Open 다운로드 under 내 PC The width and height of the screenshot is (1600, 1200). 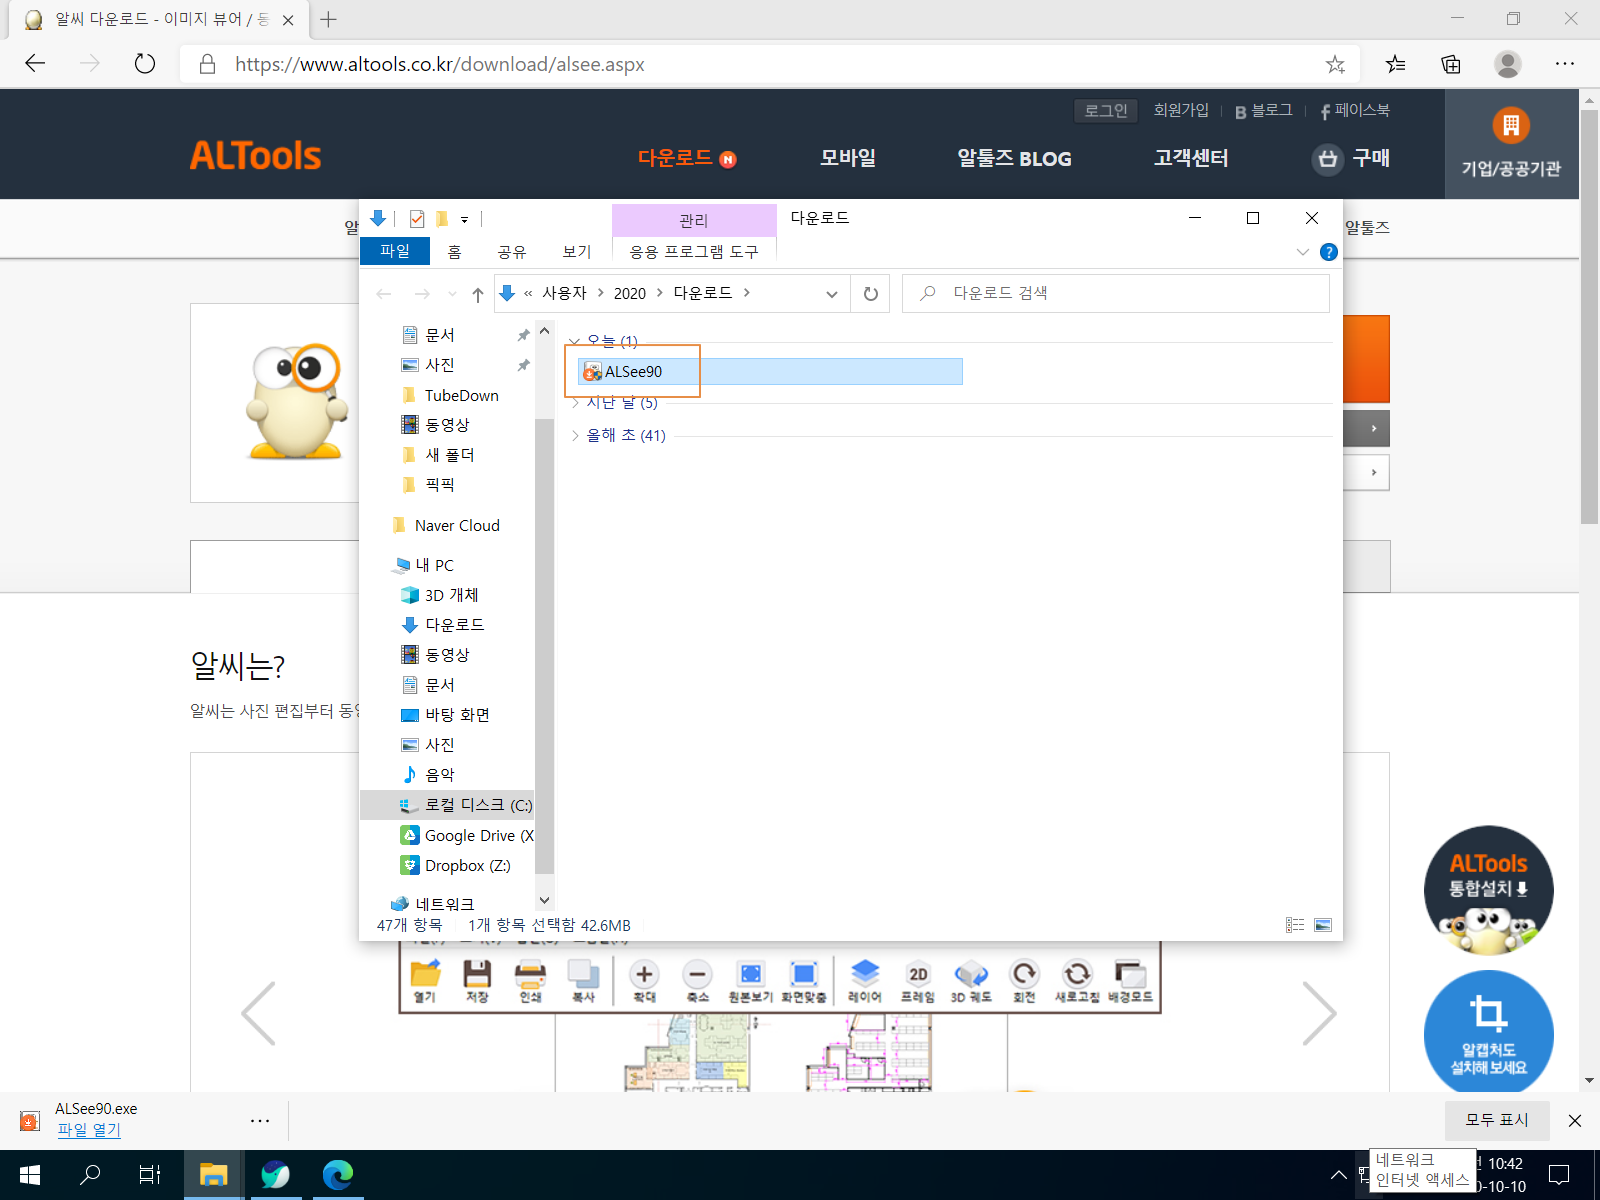click(x=454, y=626)
